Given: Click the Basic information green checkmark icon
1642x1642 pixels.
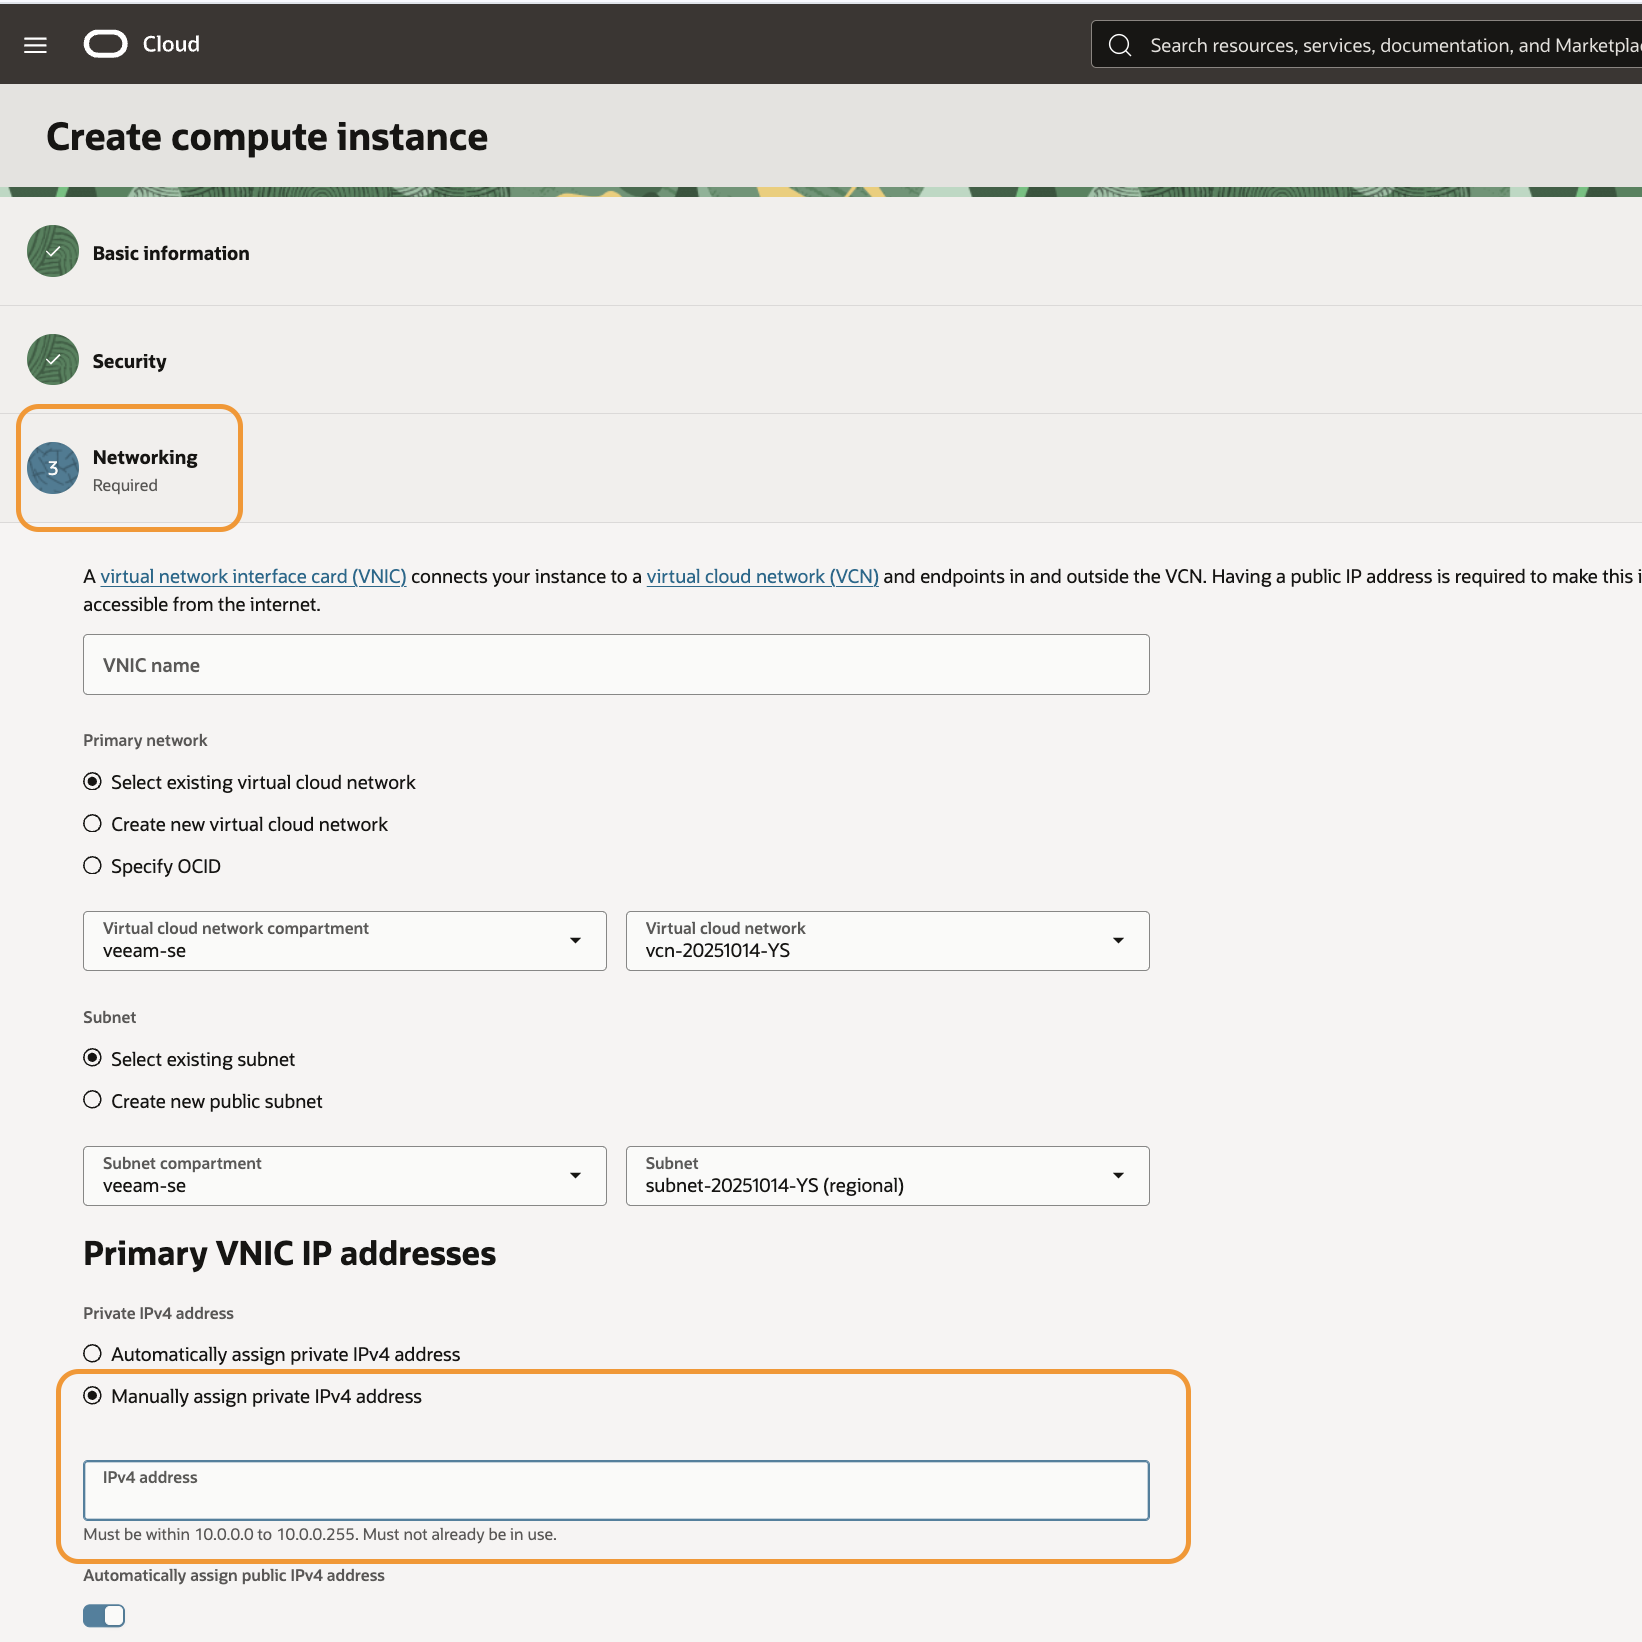Looking at the screenshot, I should coord(52,252).
